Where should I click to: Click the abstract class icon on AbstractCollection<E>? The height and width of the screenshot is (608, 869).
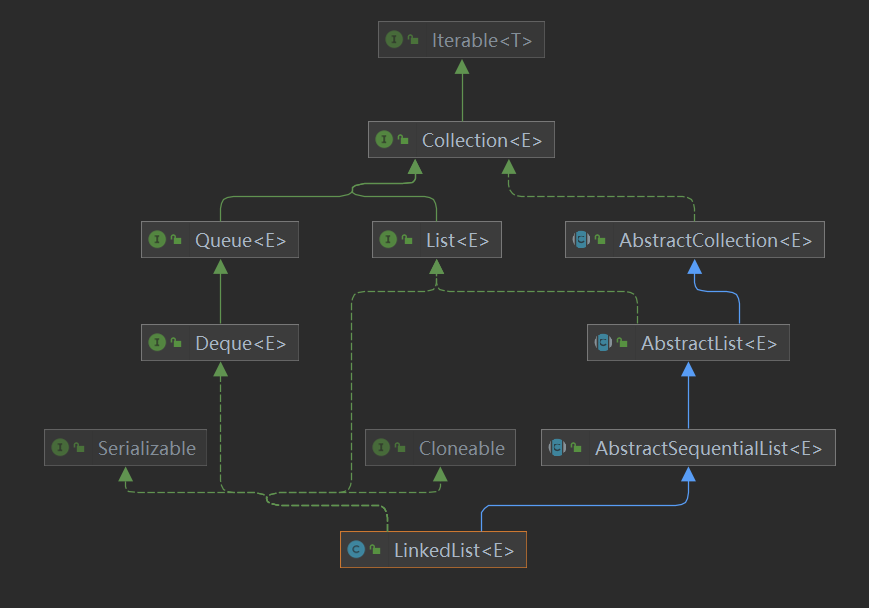coord(581,239)
